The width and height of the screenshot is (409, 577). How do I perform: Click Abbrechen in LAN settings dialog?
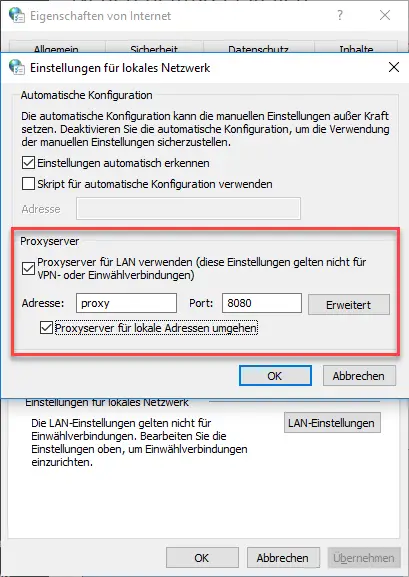[x=359, y=376]
